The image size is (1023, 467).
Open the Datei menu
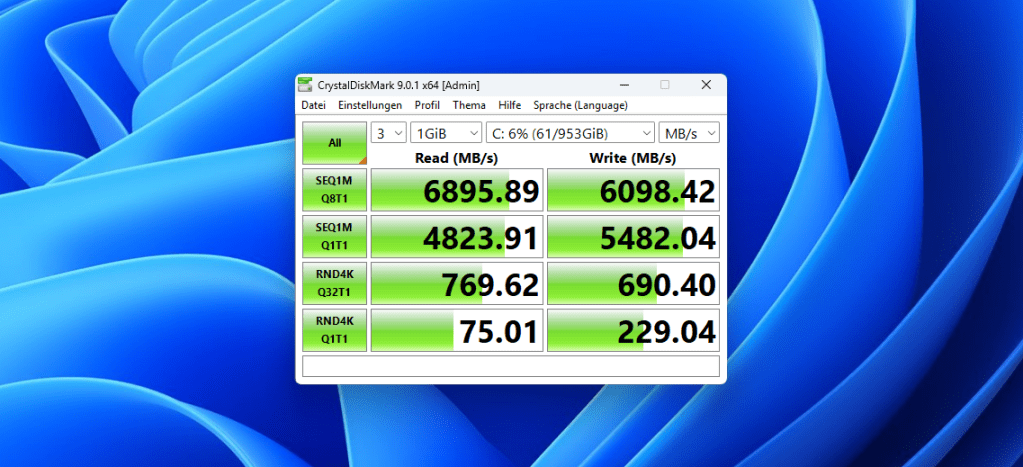click(313, 105)
